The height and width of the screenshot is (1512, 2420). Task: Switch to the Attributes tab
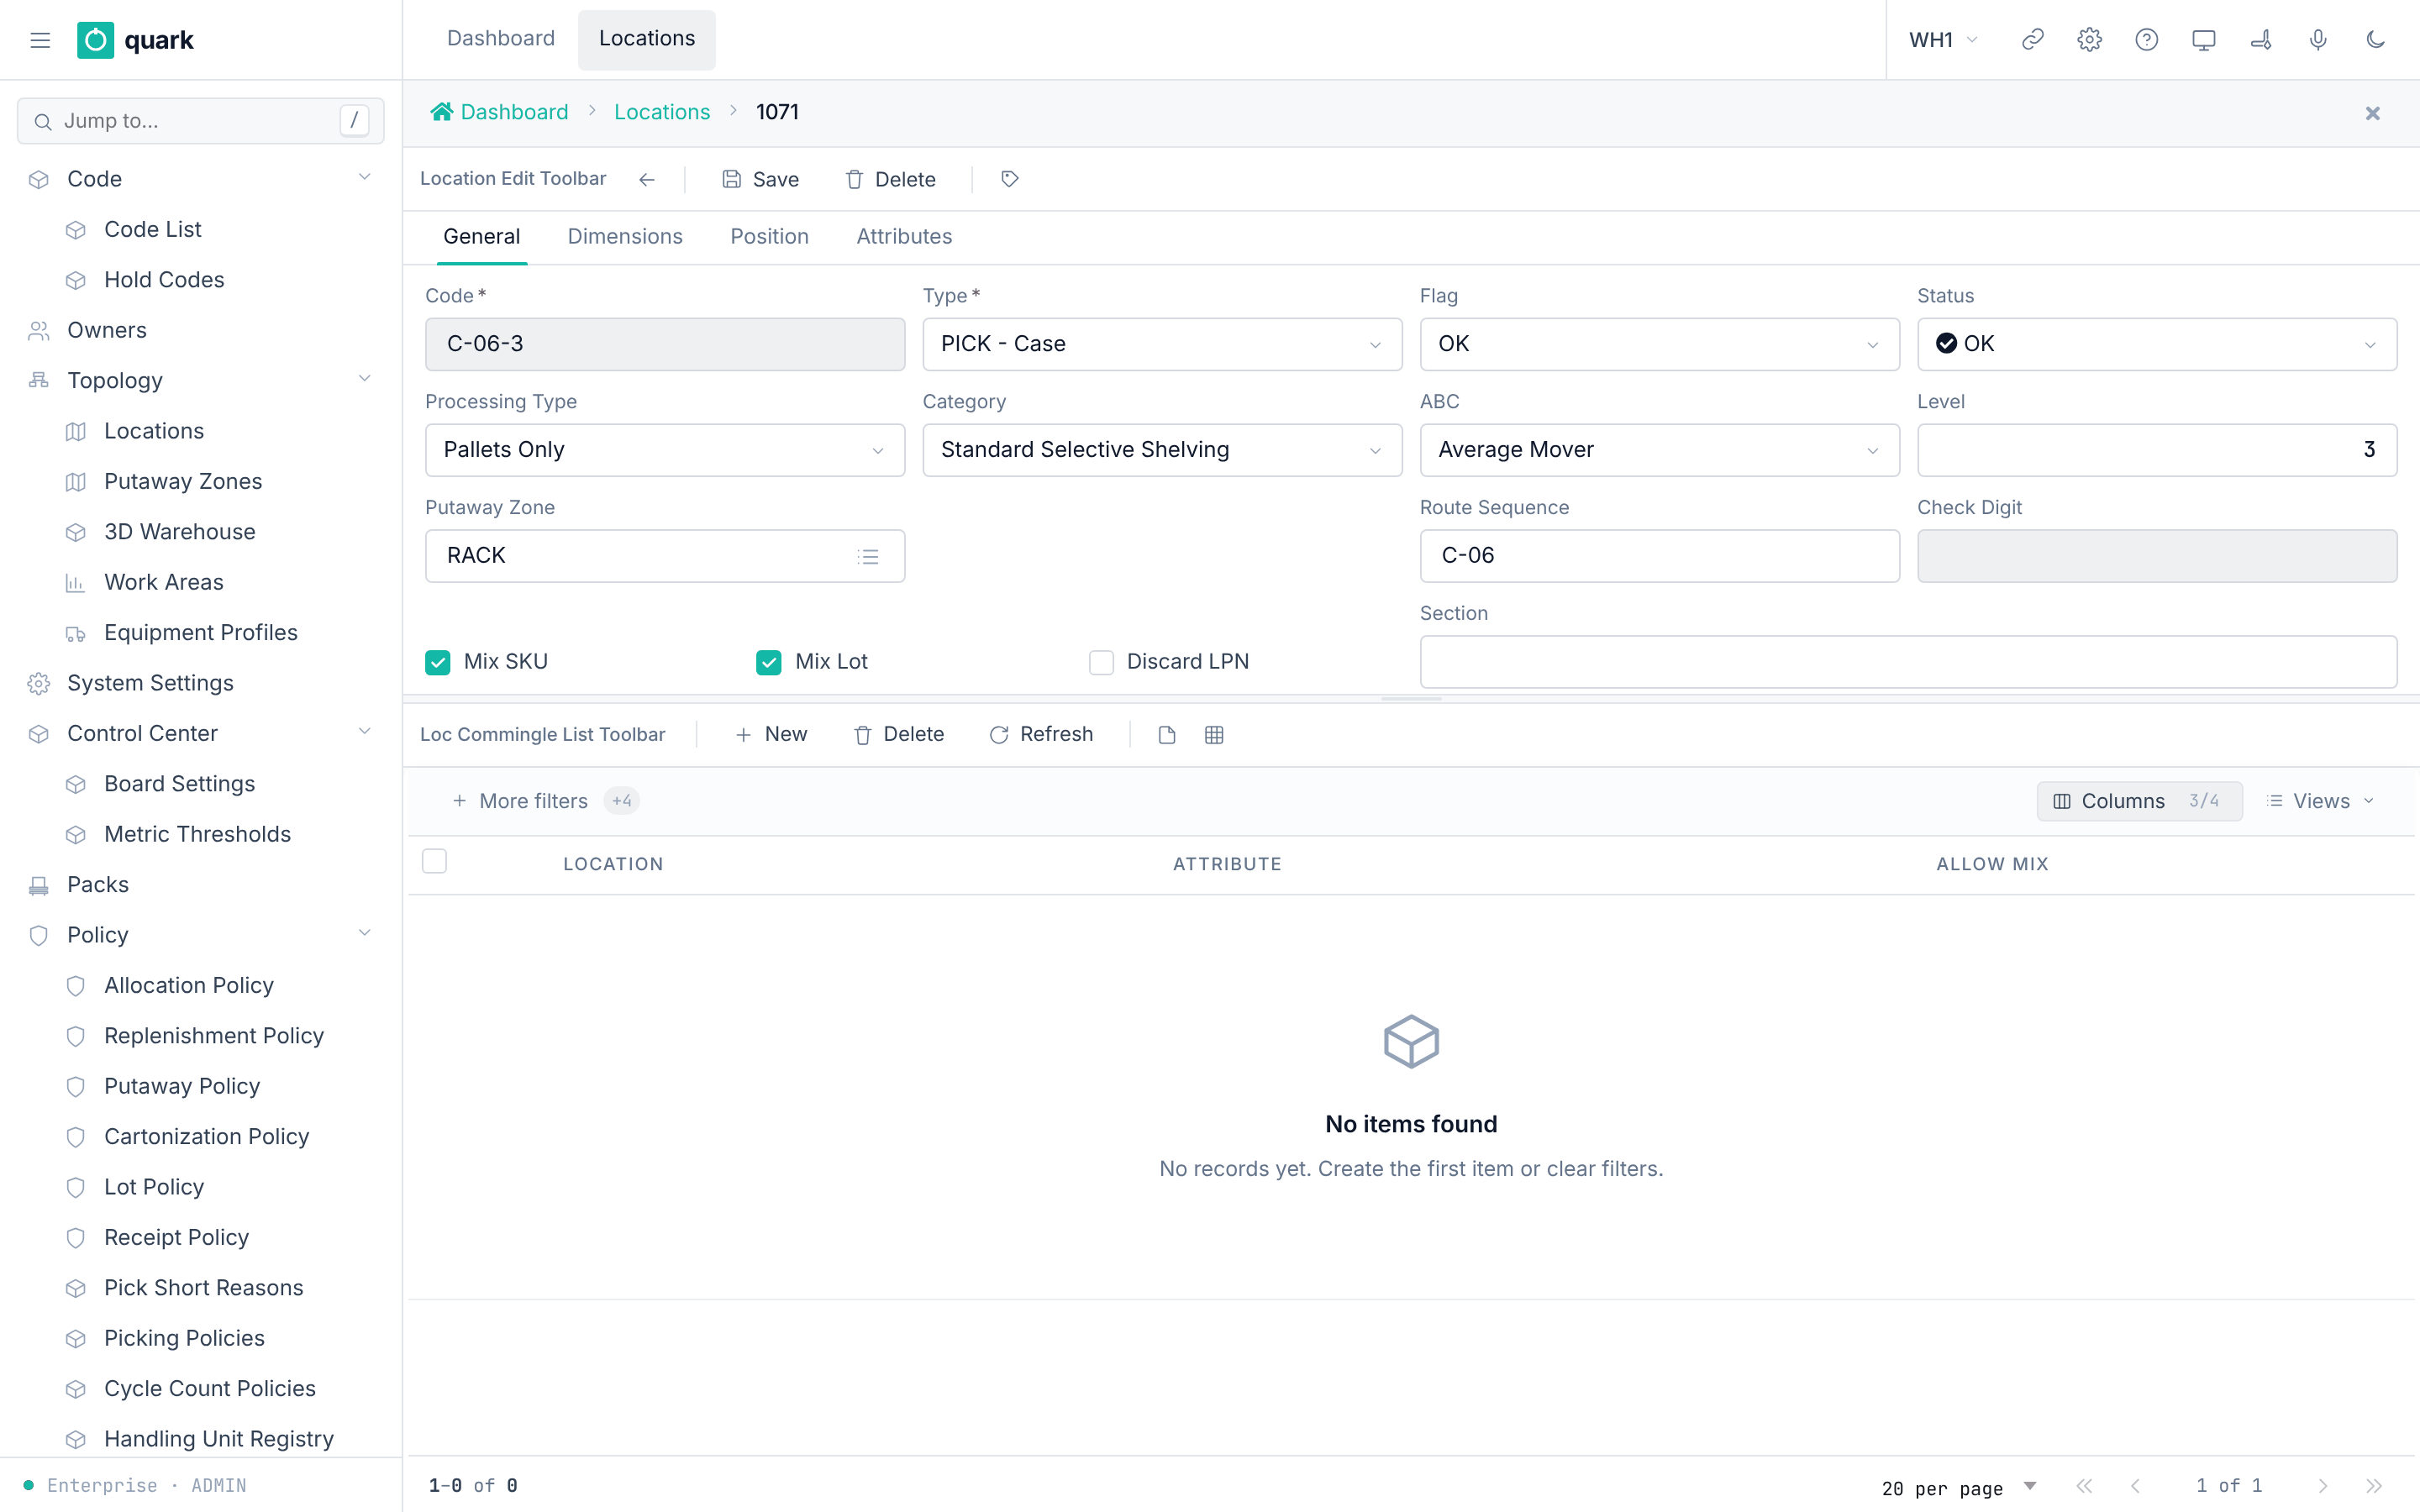(904, 237)
